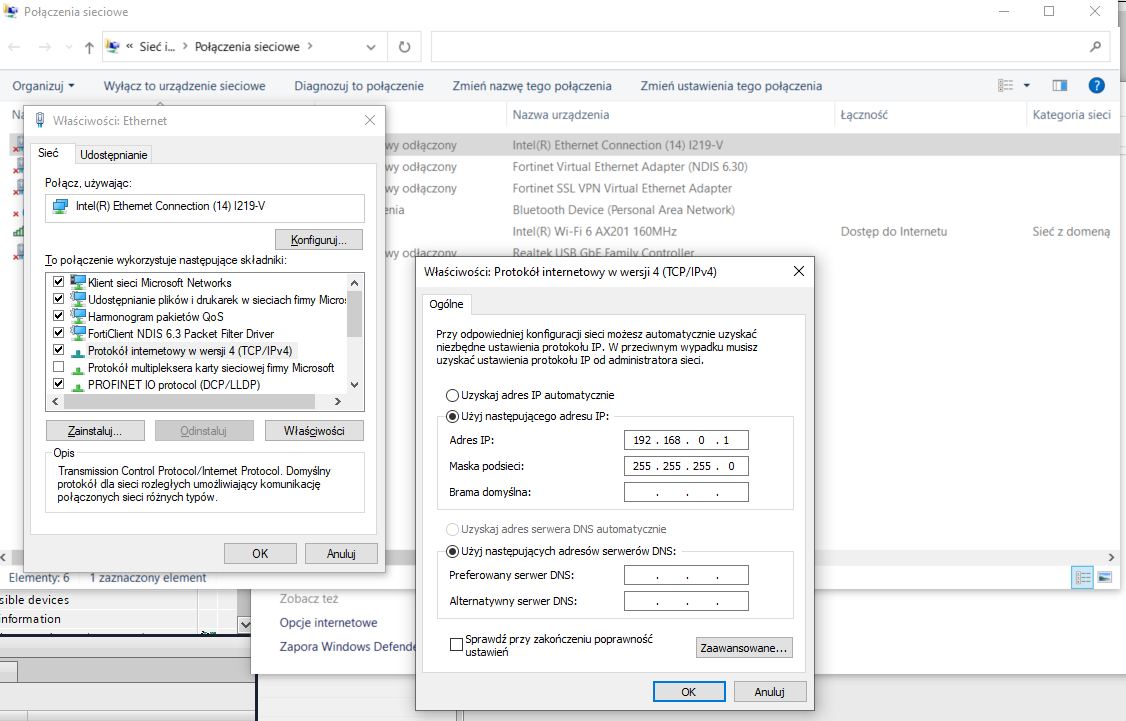The width and height of the screenshot is (1126, 721).
Task: Select Użyj następującego adresu IP radio
Action: [x=452, y=416]
